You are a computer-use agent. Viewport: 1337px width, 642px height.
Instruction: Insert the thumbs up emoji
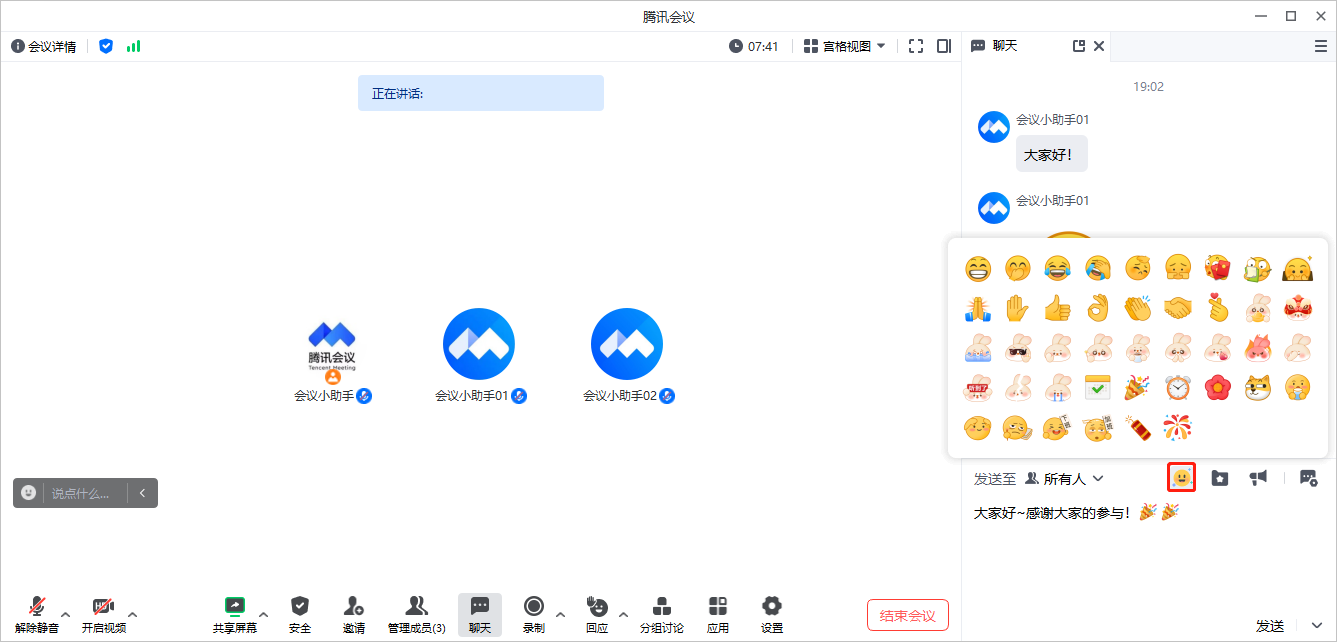(1057, 308)
